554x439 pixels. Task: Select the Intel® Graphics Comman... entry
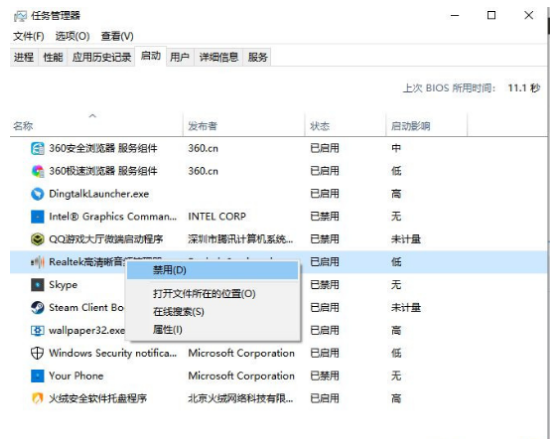point(113,216)
